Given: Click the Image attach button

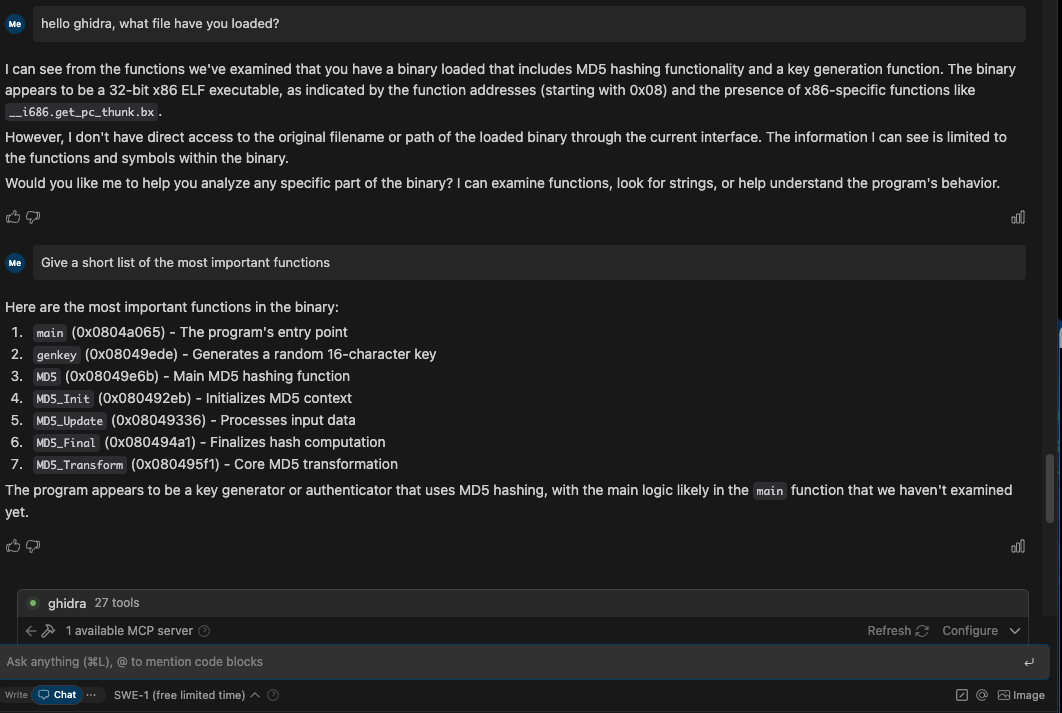Looking at the screenshot, I should [1021, 695].
